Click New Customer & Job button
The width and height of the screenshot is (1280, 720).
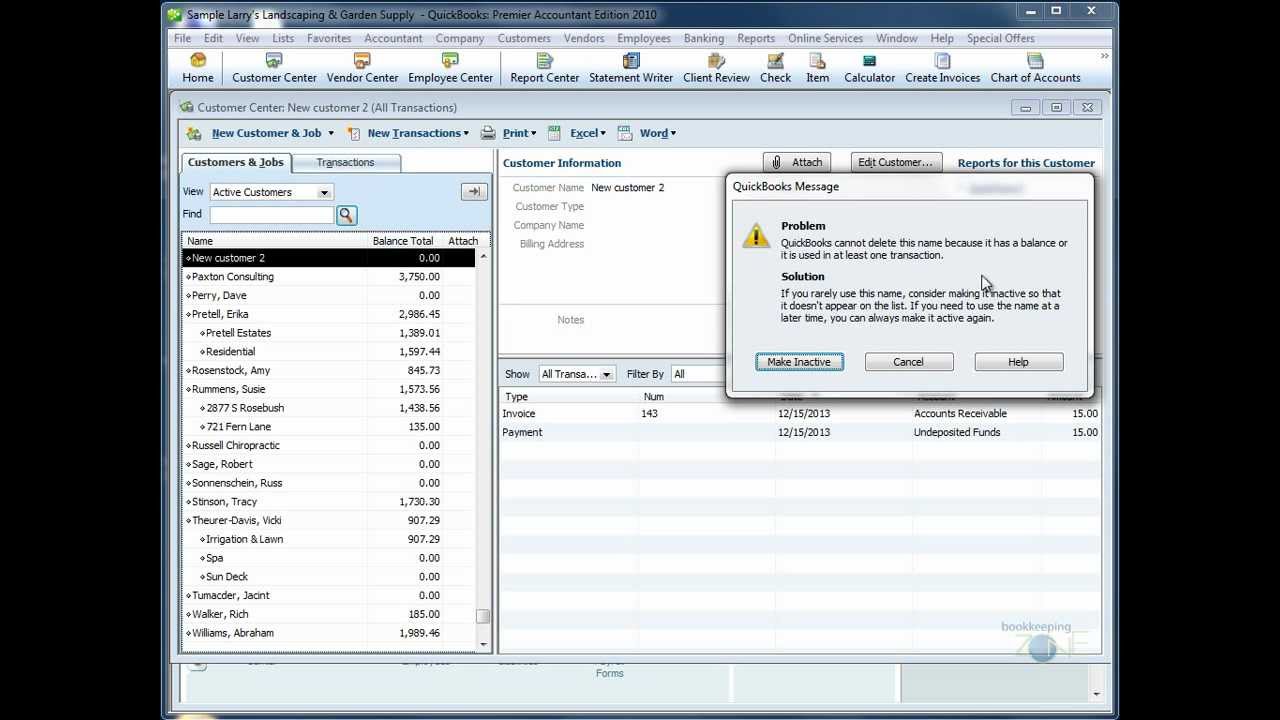click(265, 133)
